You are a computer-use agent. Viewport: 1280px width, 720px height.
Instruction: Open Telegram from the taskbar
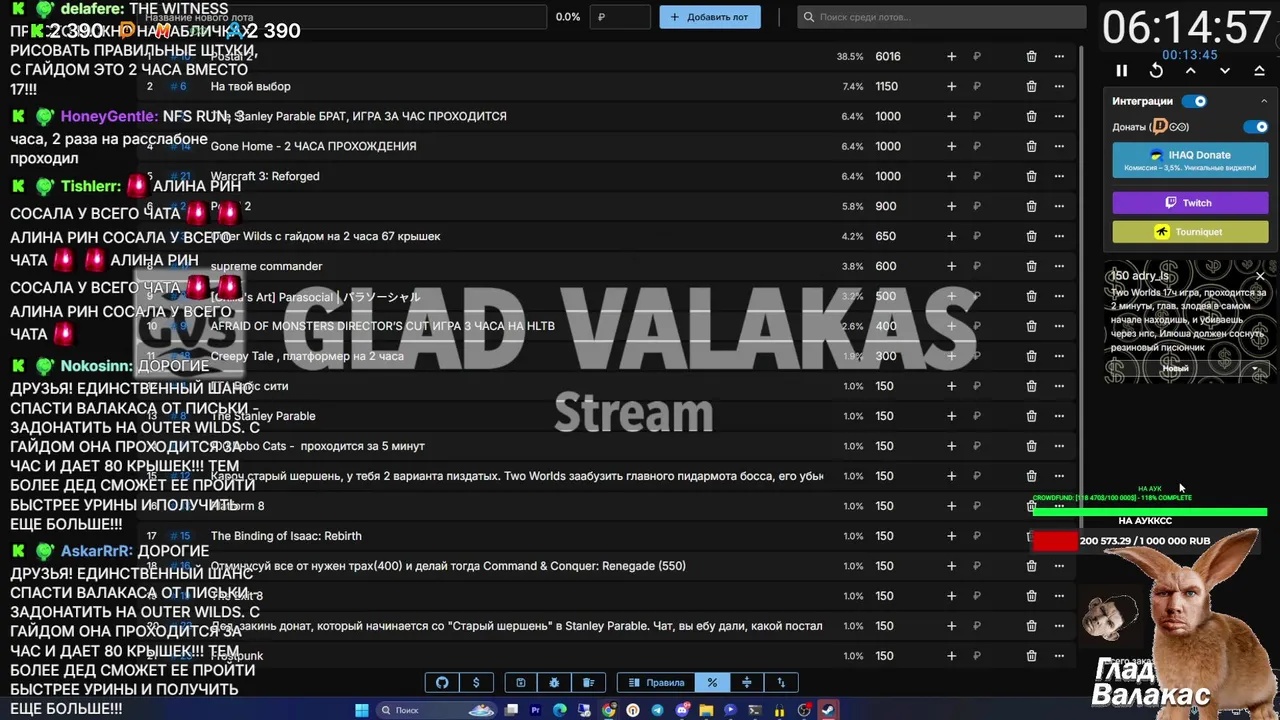(x=657, y=711)
